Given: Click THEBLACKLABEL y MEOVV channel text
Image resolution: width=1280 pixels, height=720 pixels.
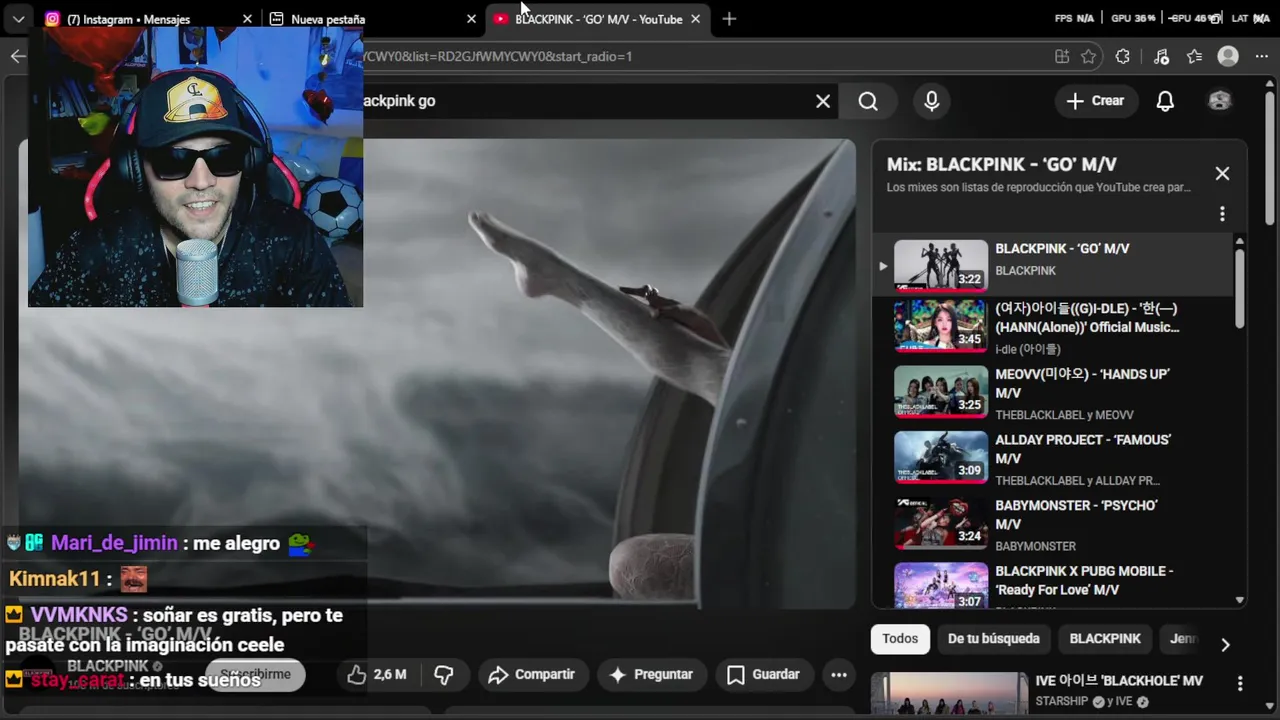Looking at the screenshot, I should tap(1064, 415).
